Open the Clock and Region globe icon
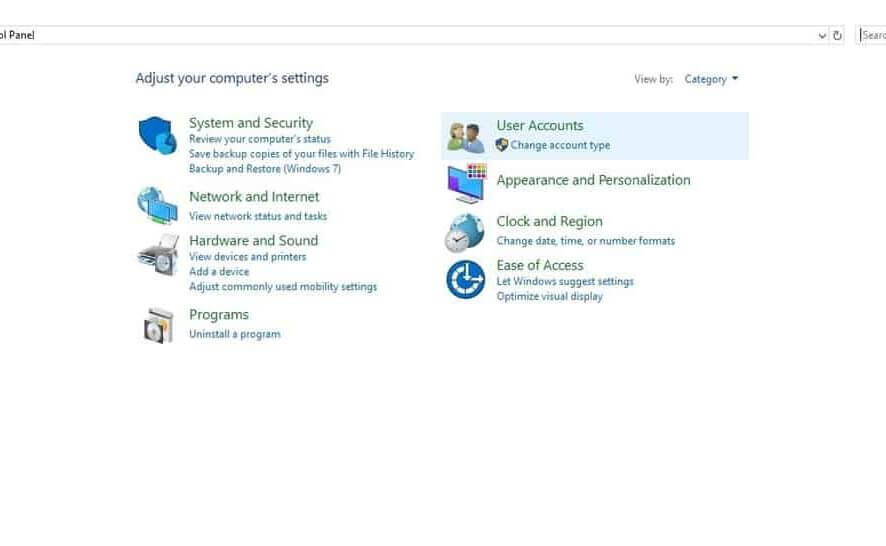The width and height of the screenshot is (886, 546). [x=464, y=232]
